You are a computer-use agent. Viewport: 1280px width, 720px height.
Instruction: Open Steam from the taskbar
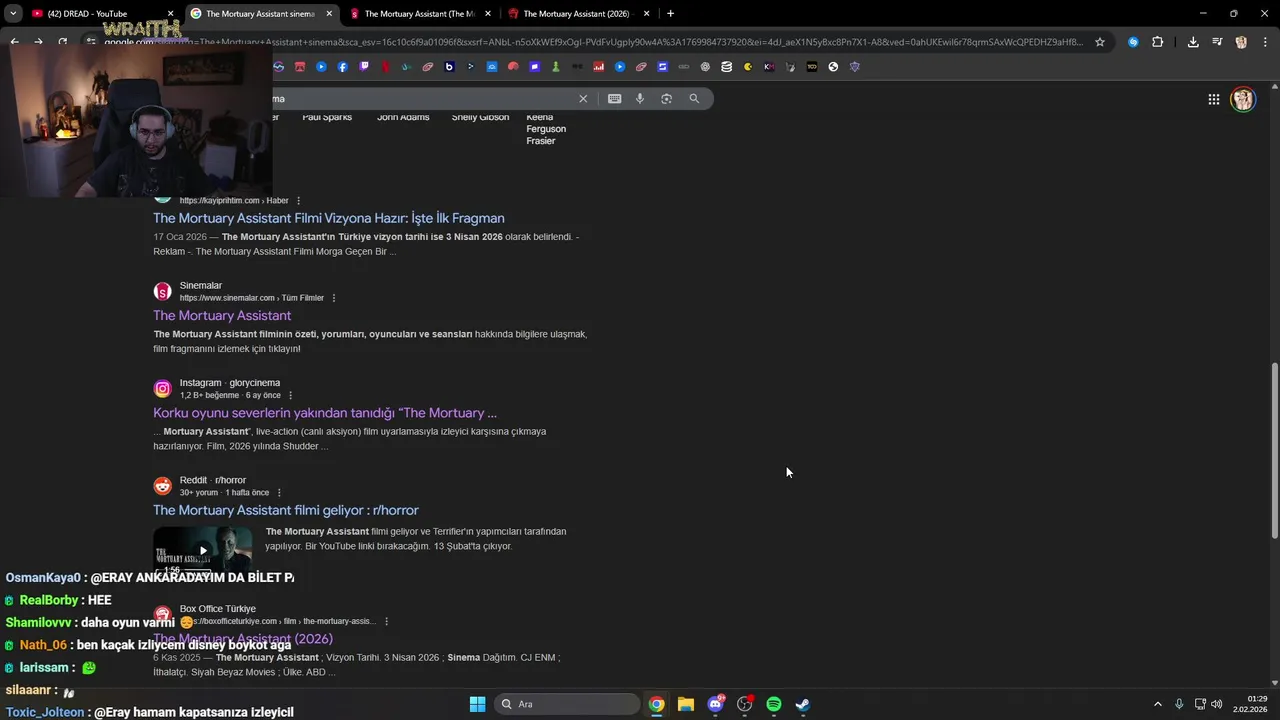tap(802, 704)
